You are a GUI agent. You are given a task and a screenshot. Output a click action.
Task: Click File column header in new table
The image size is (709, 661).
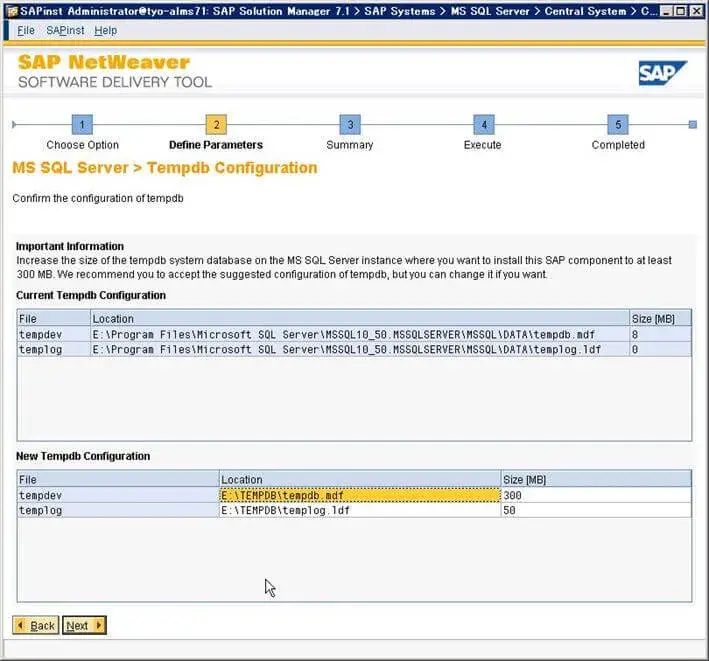click(118, 479)
